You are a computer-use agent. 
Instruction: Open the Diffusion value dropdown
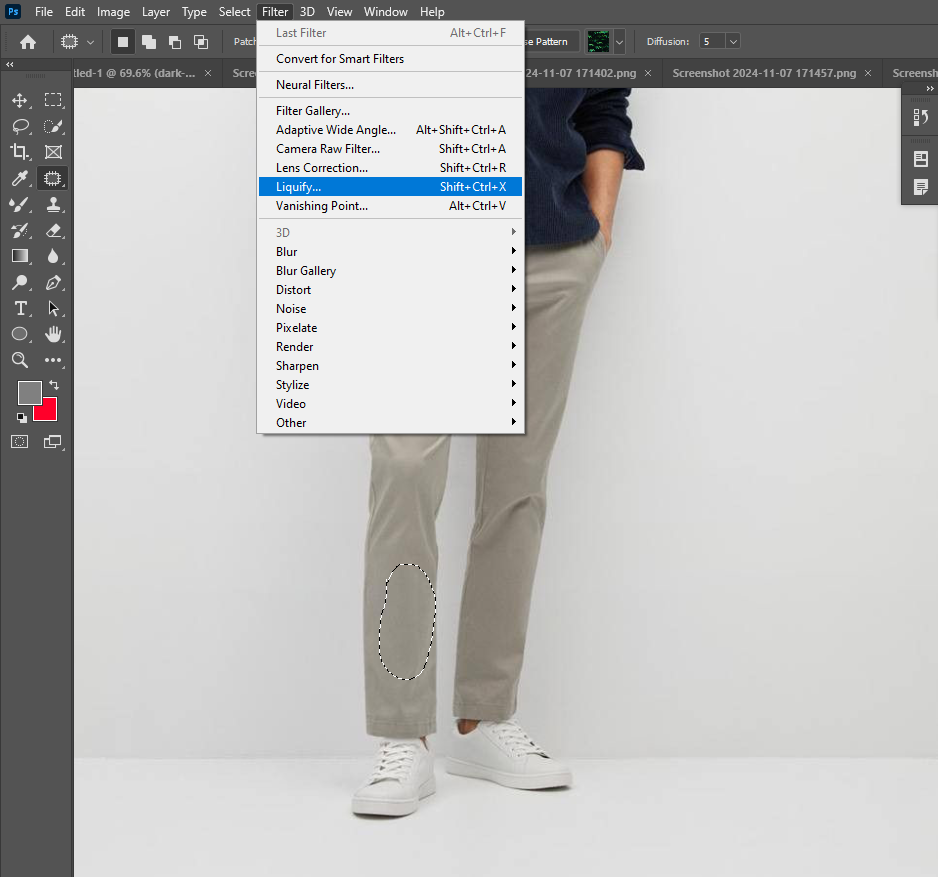pos(733,41)
